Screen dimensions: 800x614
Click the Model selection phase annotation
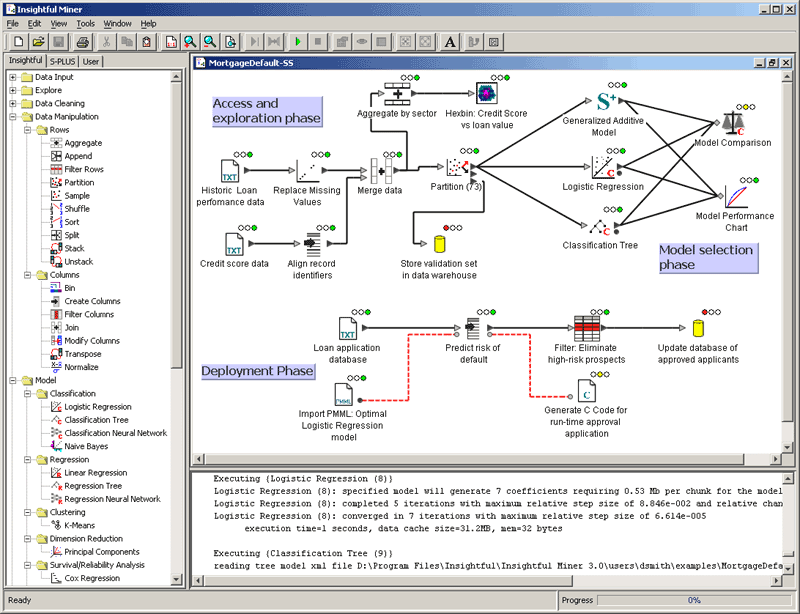click(708, 257)
